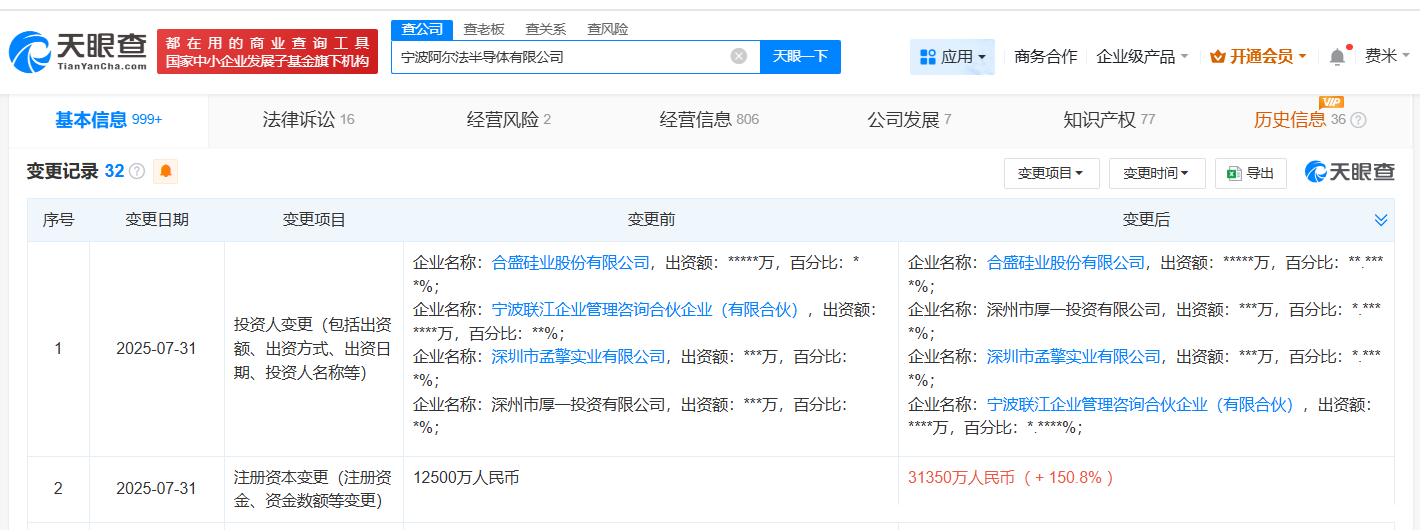1420x530 pixels.
Task: Expand the 变更项目 filter dropdown
Action: (x=1051, y=173)
